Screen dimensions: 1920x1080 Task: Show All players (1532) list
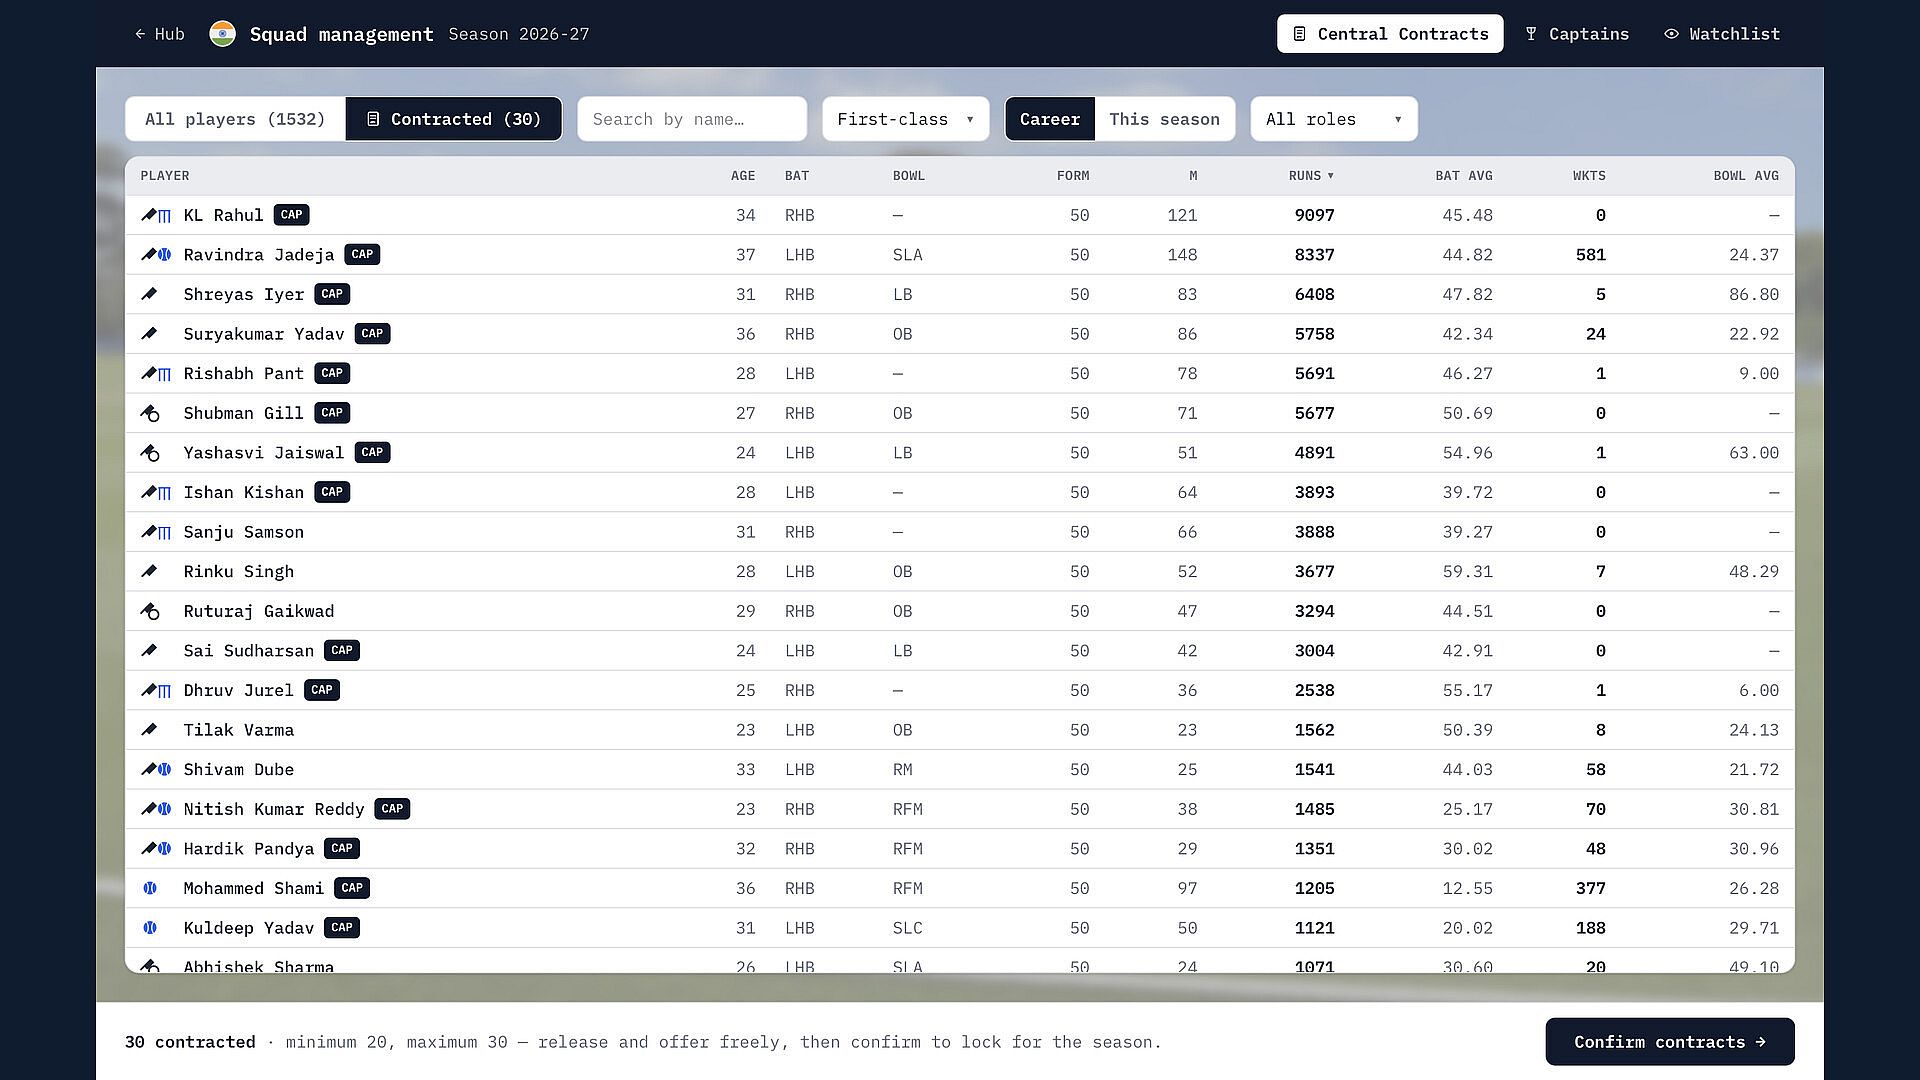pyautogui.click(x=235, y=119)
